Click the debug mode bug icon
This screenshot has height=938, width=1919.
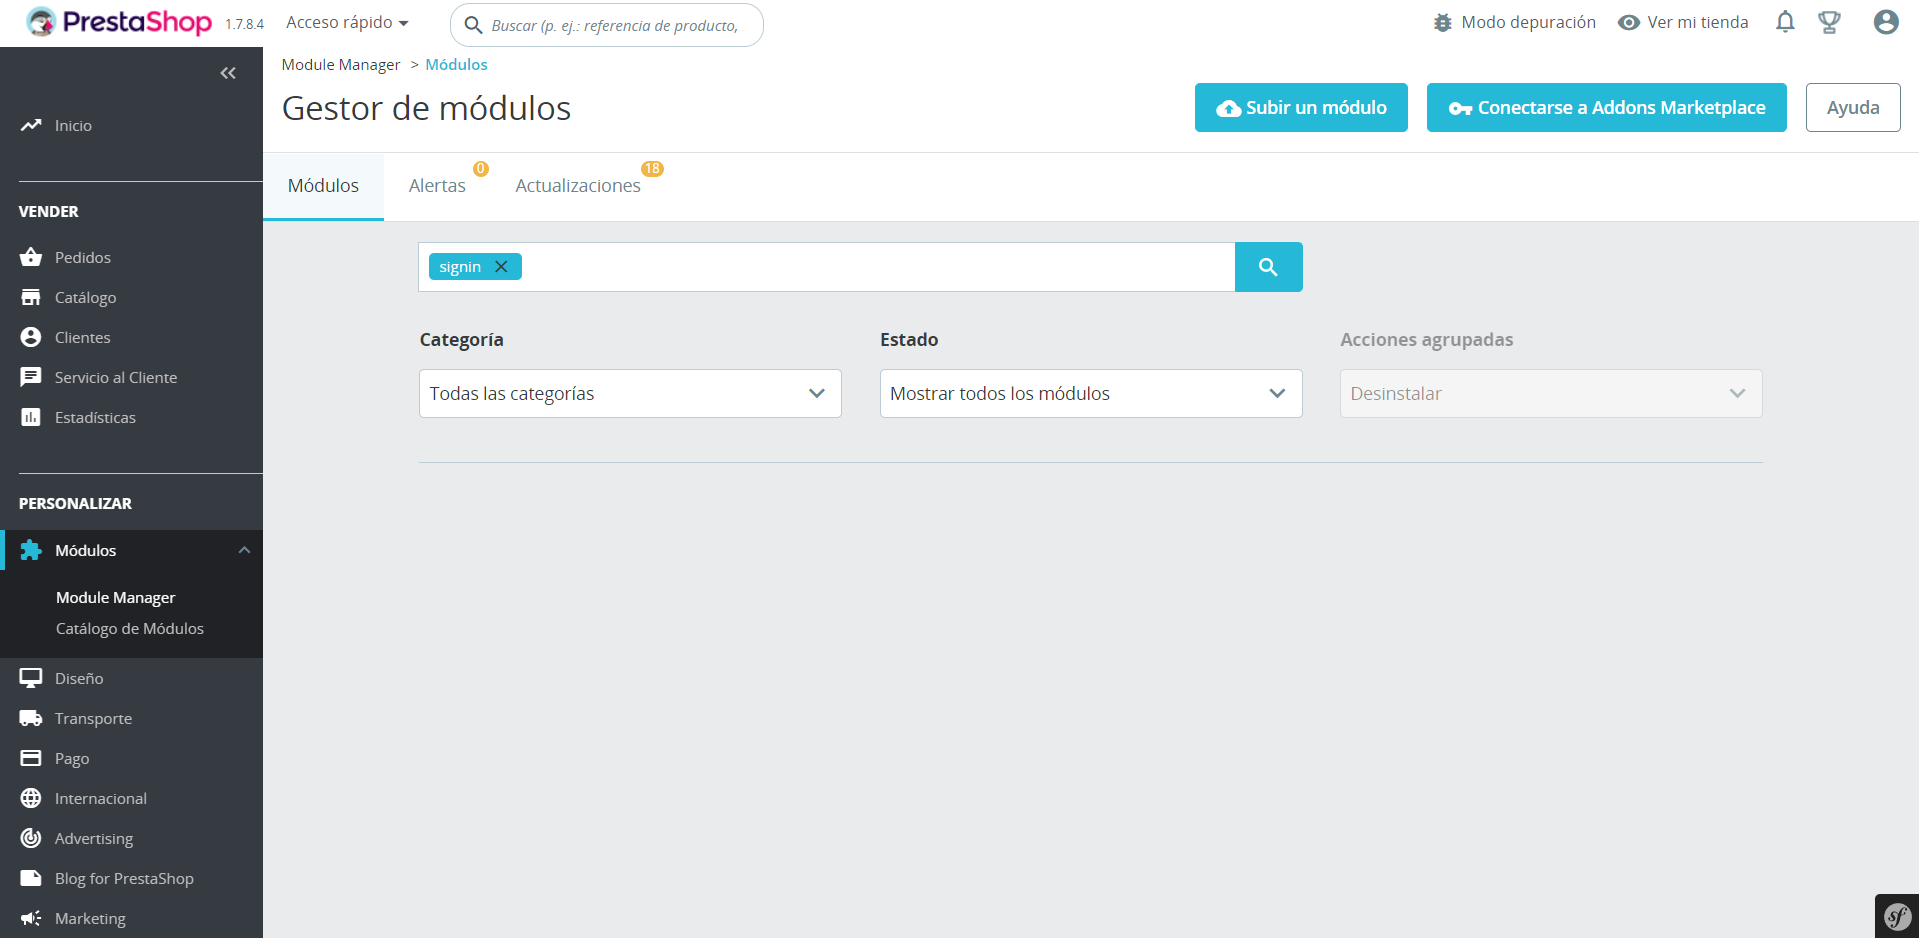[1442, 23]
